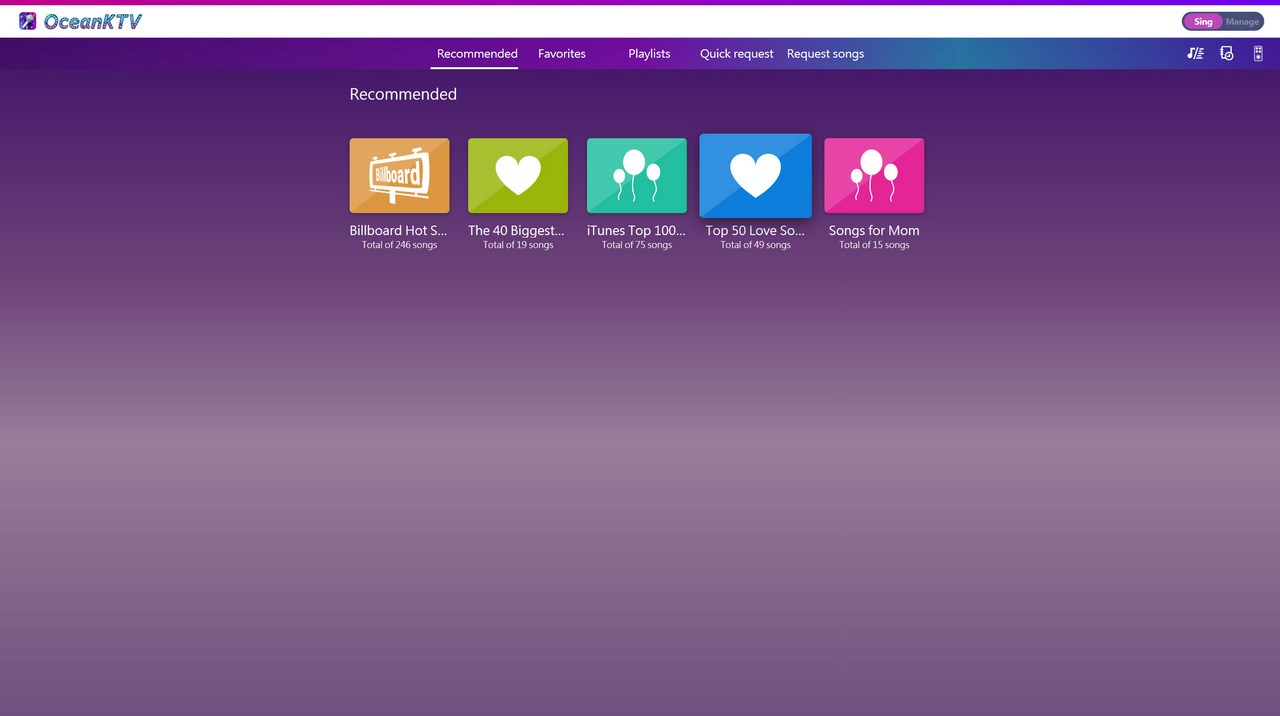Image resolution: width=1280 pixels, height=716 pixels.
Task: Open the Request songs tab
Action: point(825,54)
